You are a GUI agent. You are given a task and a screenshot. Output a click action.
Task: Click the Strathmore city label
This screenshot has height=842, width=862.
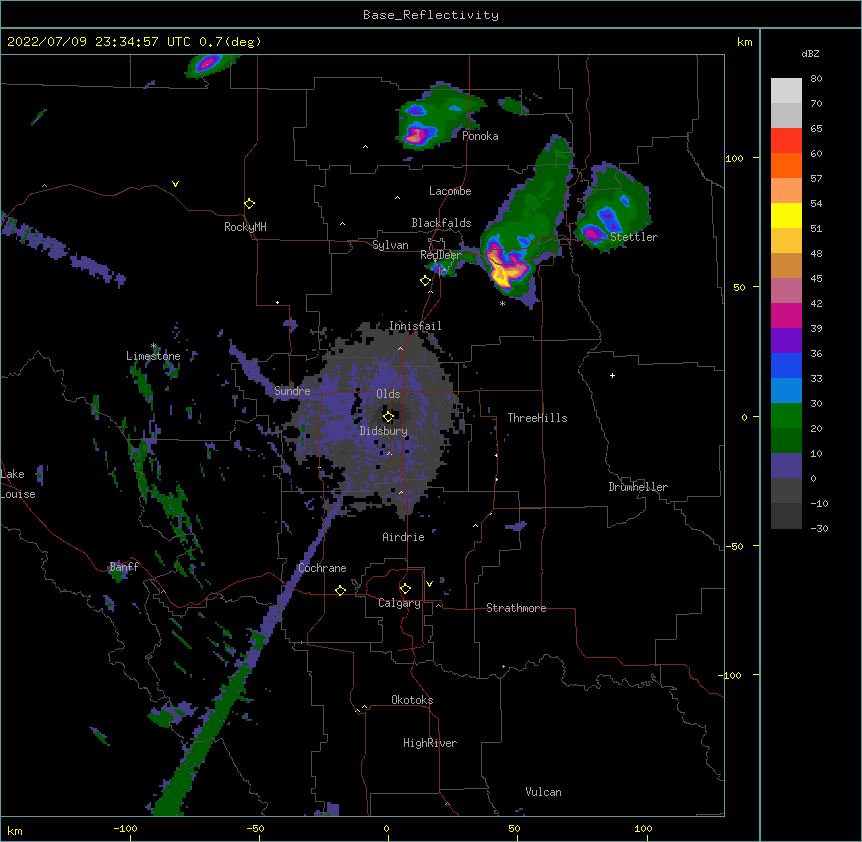516,608
